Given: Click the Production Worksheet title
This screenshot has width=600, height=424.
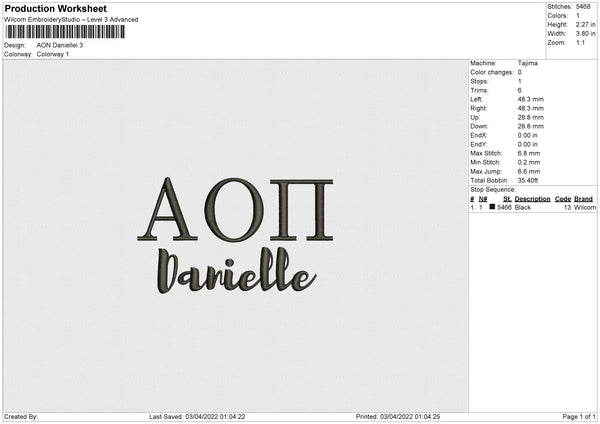Looking at the screenshot, I should (x=55, y=8).
